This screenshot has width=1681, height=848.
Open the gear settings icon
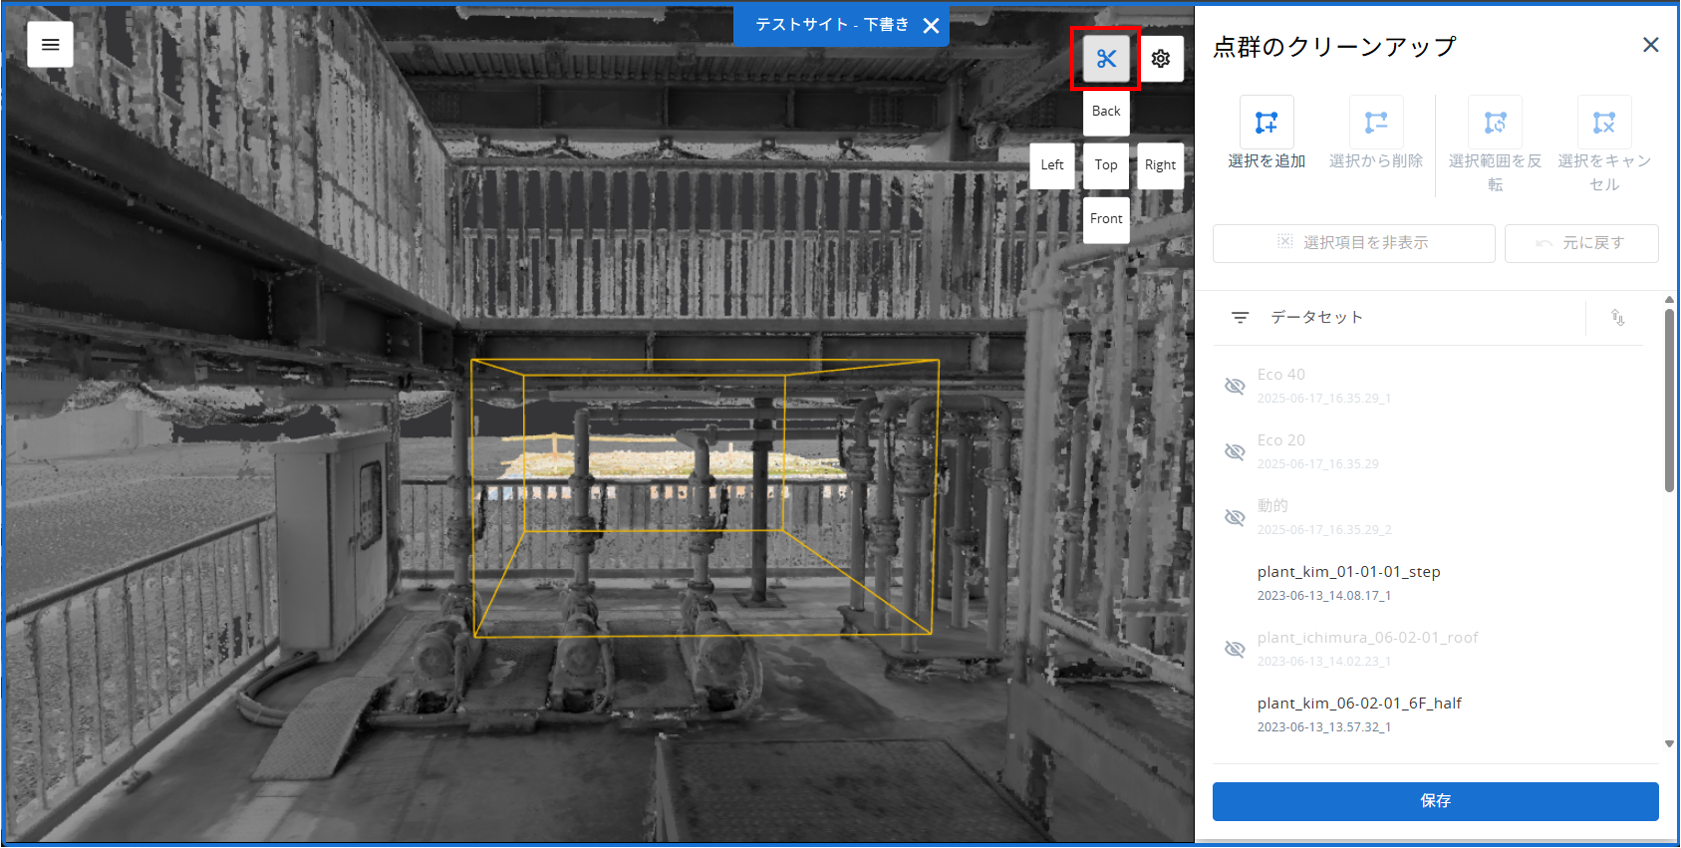coord(1160,59)
